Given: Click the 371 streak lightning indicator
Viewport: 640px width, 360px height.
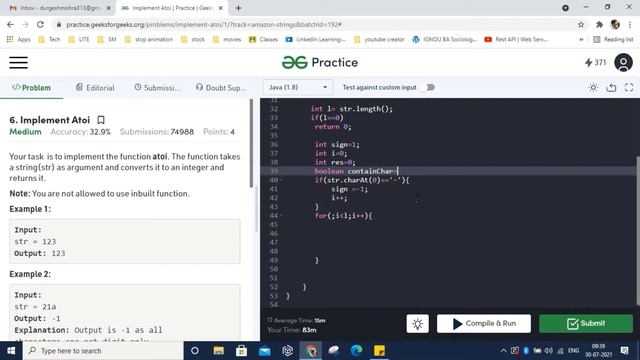Looking at the screenshot, I should (x=596, y=62).
